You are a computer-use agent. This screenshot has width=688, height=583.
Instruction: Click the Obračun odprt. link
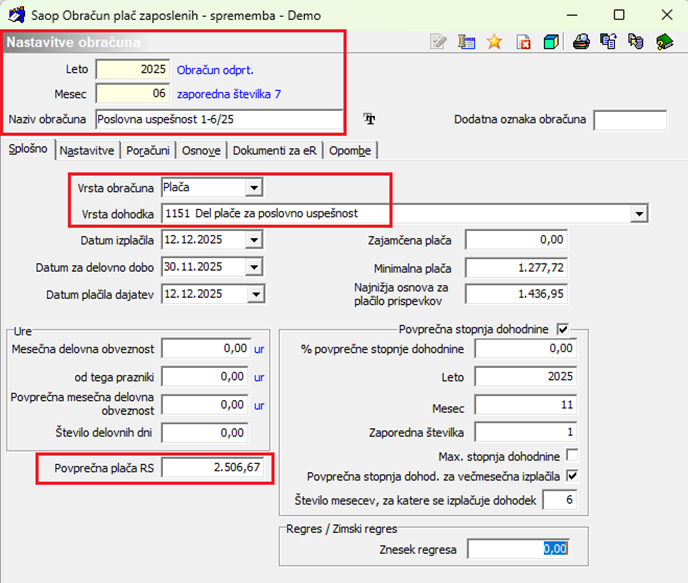tap(215, 70)
